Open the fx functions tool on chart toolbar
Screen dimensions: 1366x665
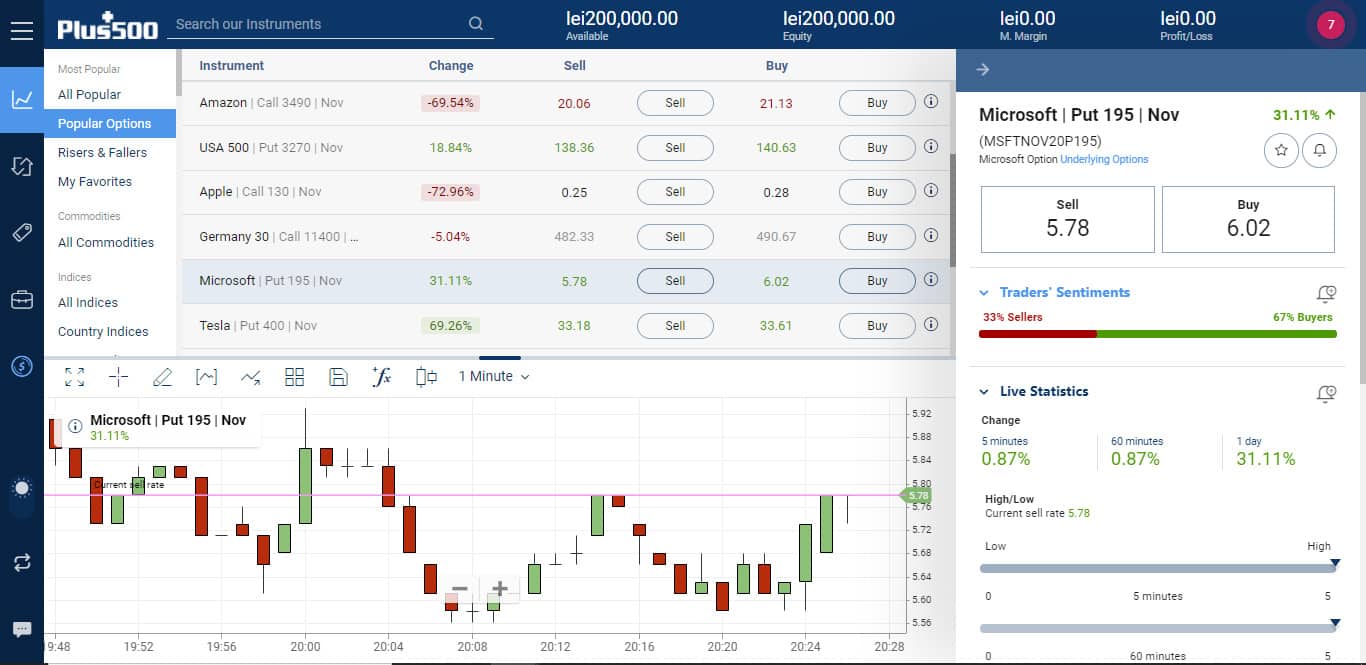point(381,377)
